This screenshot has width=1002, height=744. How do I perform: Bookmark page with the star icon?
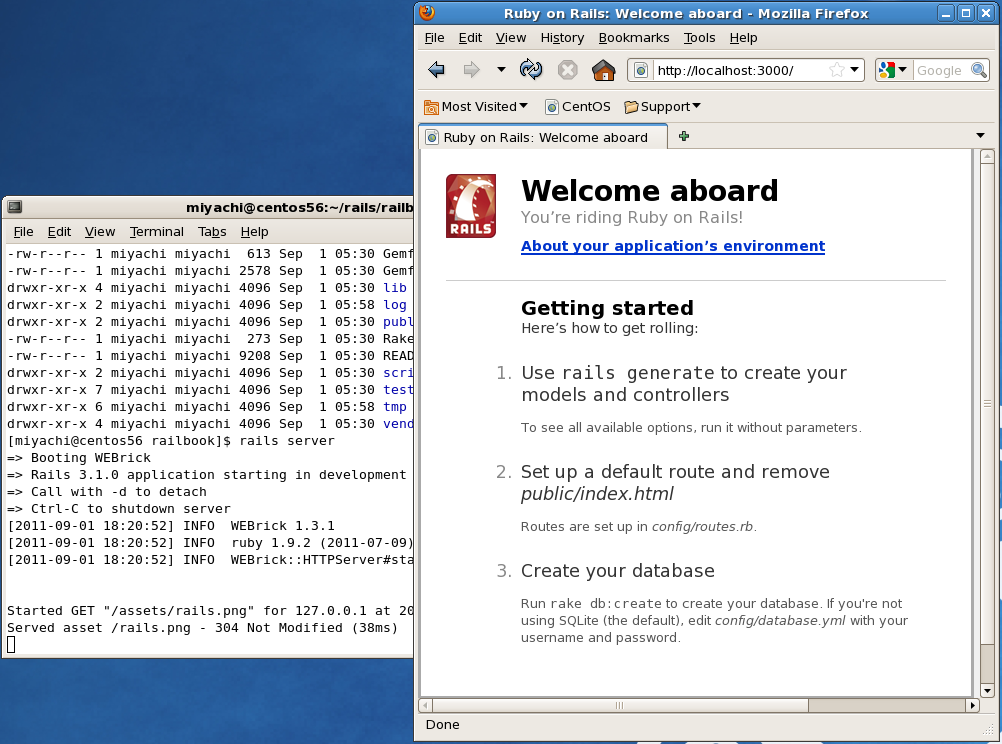836,70
